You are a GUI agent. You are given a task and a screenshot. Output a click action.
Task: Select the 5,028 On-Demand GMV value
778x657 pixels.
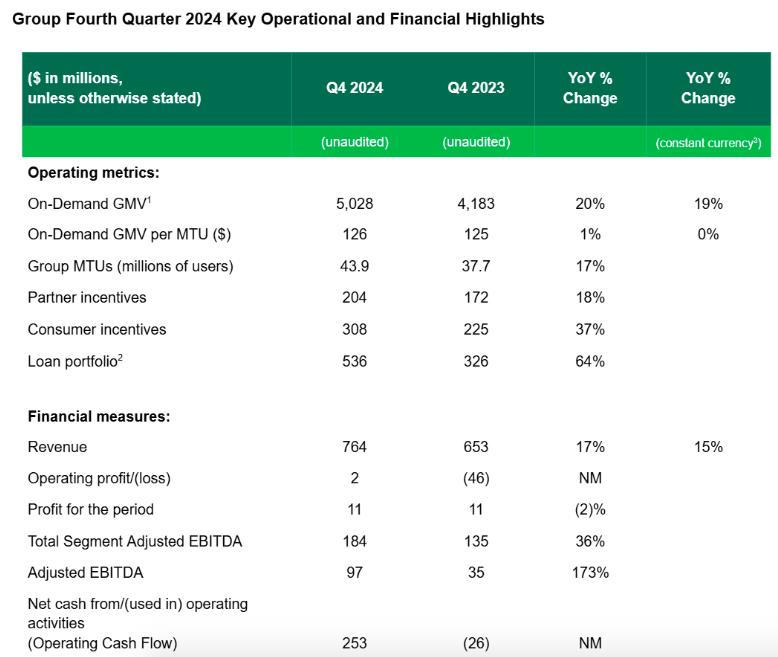click(x=354, y=204)
